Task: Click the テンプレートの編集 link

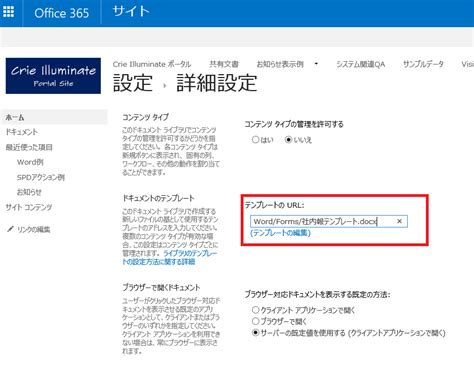Action: 280,233
